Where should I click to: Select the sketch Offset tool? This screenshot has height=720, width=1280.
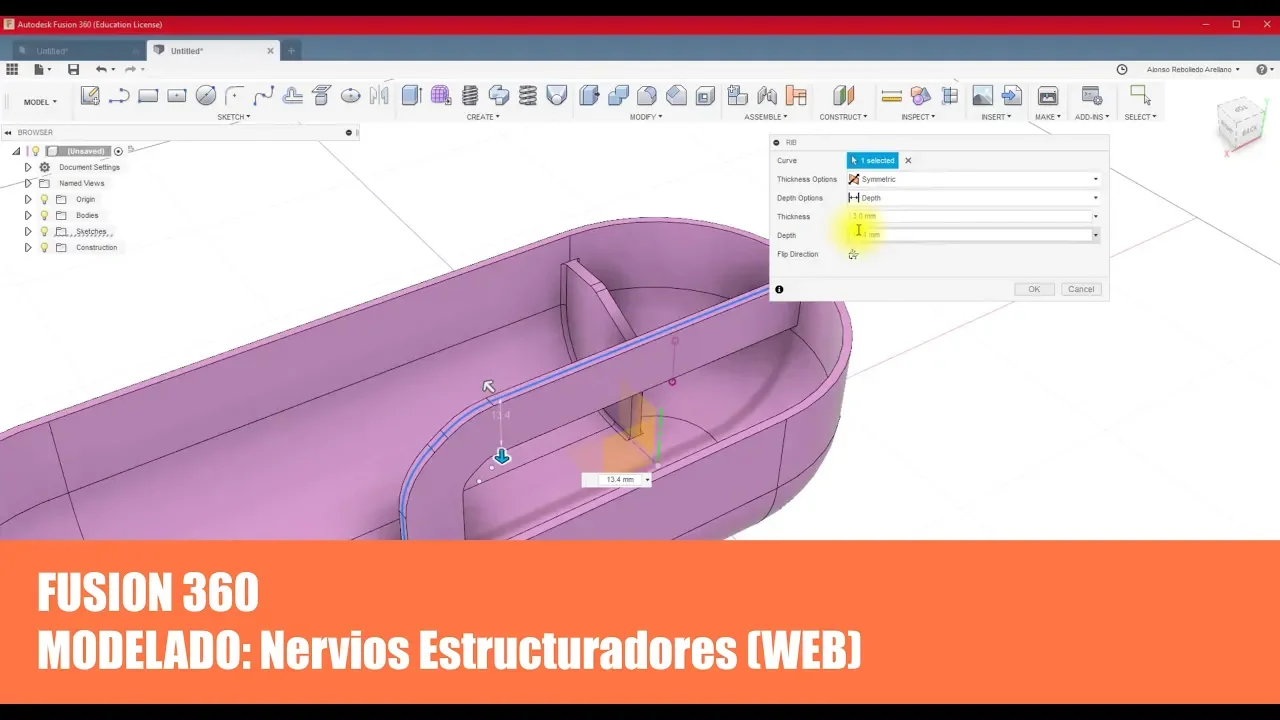[x=293, y=96]
